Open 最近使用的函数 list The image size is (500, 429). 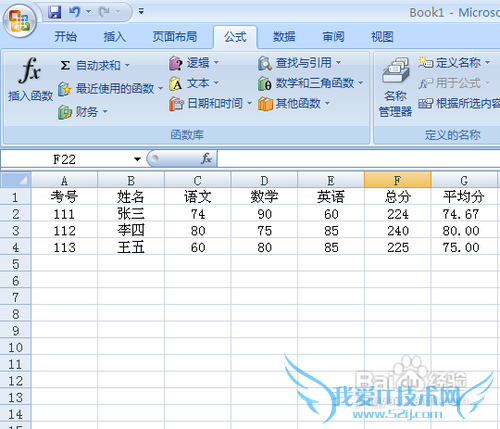coord(111,89)
